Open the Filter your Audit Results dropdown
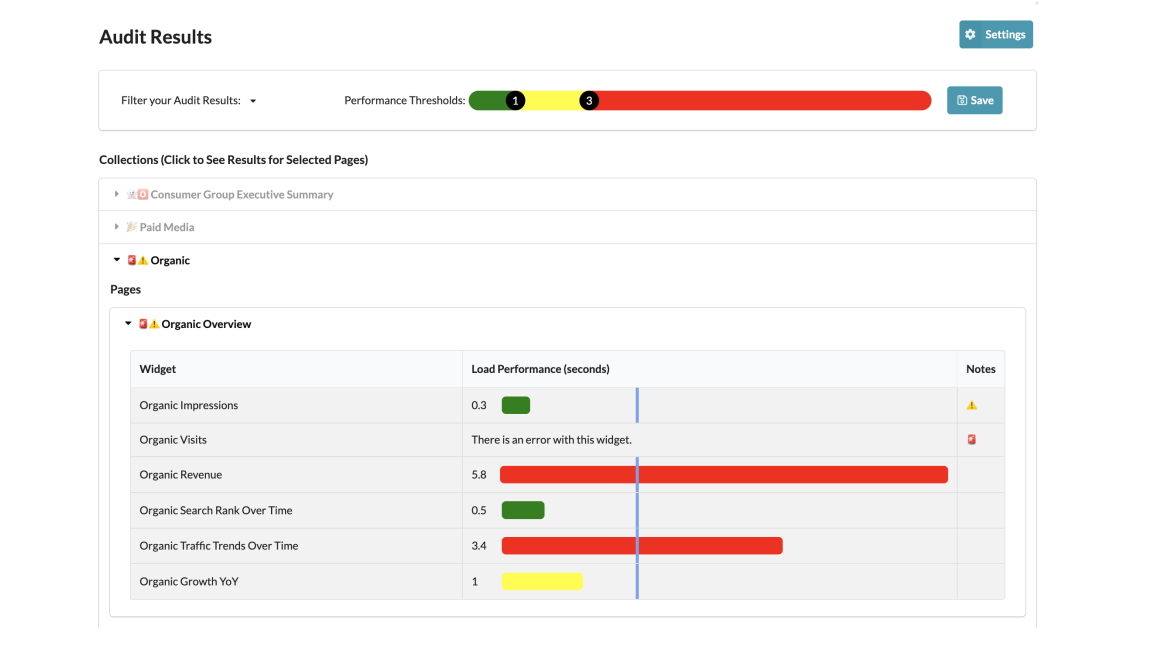This screenshot has width=1150, height=646. point(252,101)
